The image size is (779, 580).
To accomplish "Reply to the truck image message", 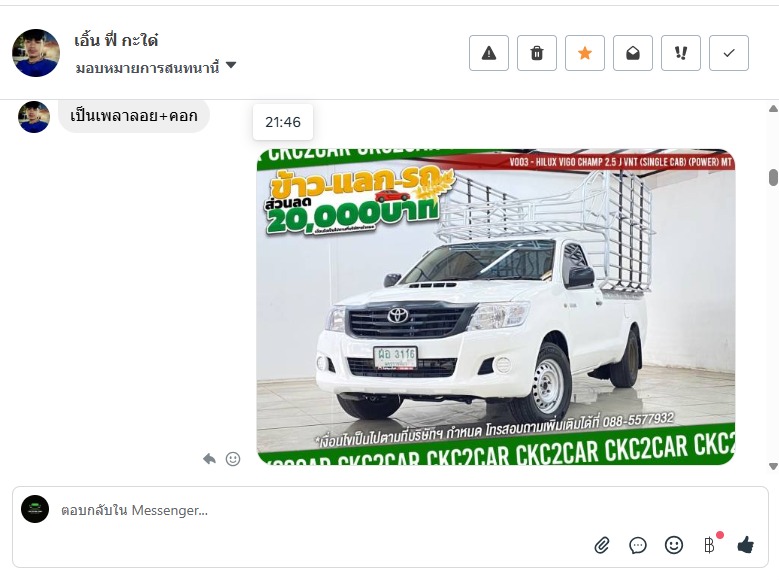I will click(x=209, y=459).
